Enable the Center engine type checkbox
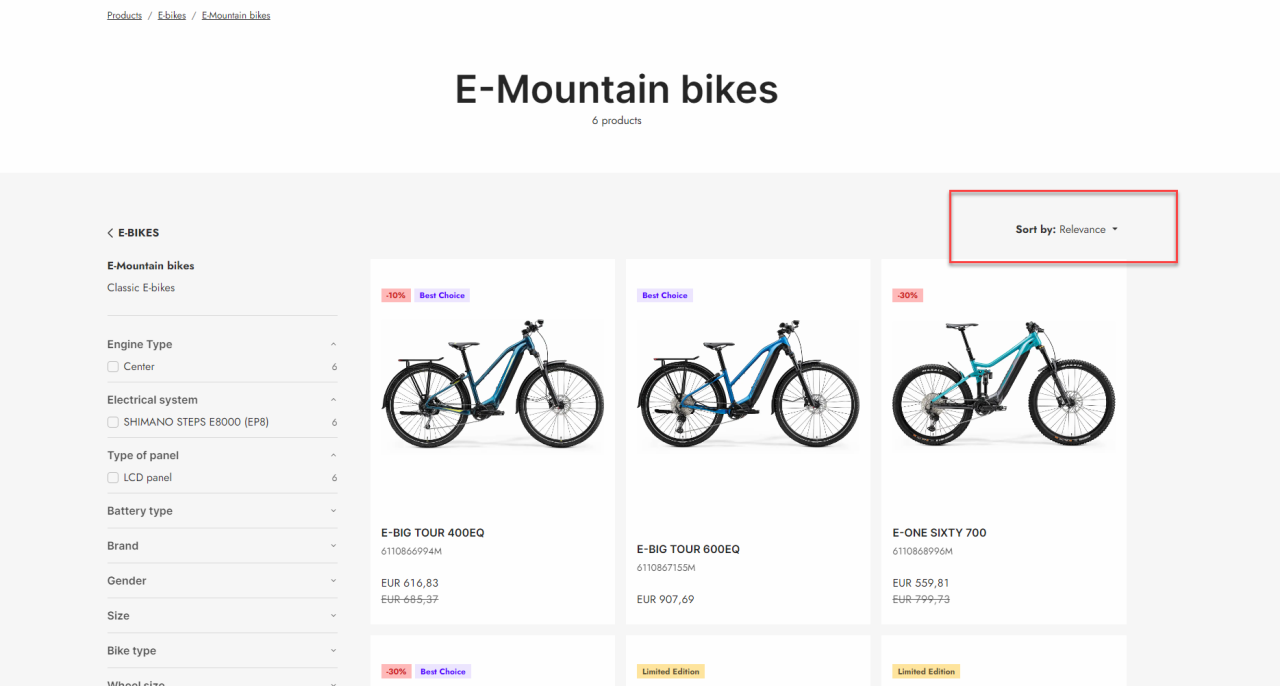1280x686 pixels. point(113,367)
